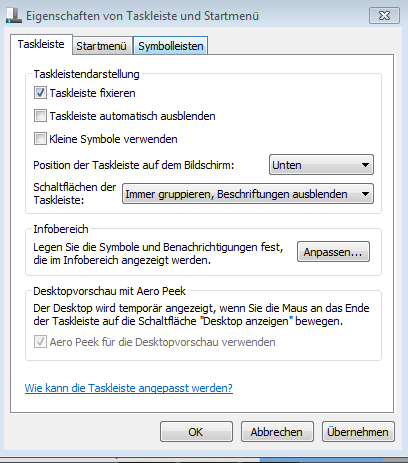Enable 'Taskleiste automatisch ausblenden' checkbox
This screenshot has height=463, width=408.
click(x=40, y=116)
